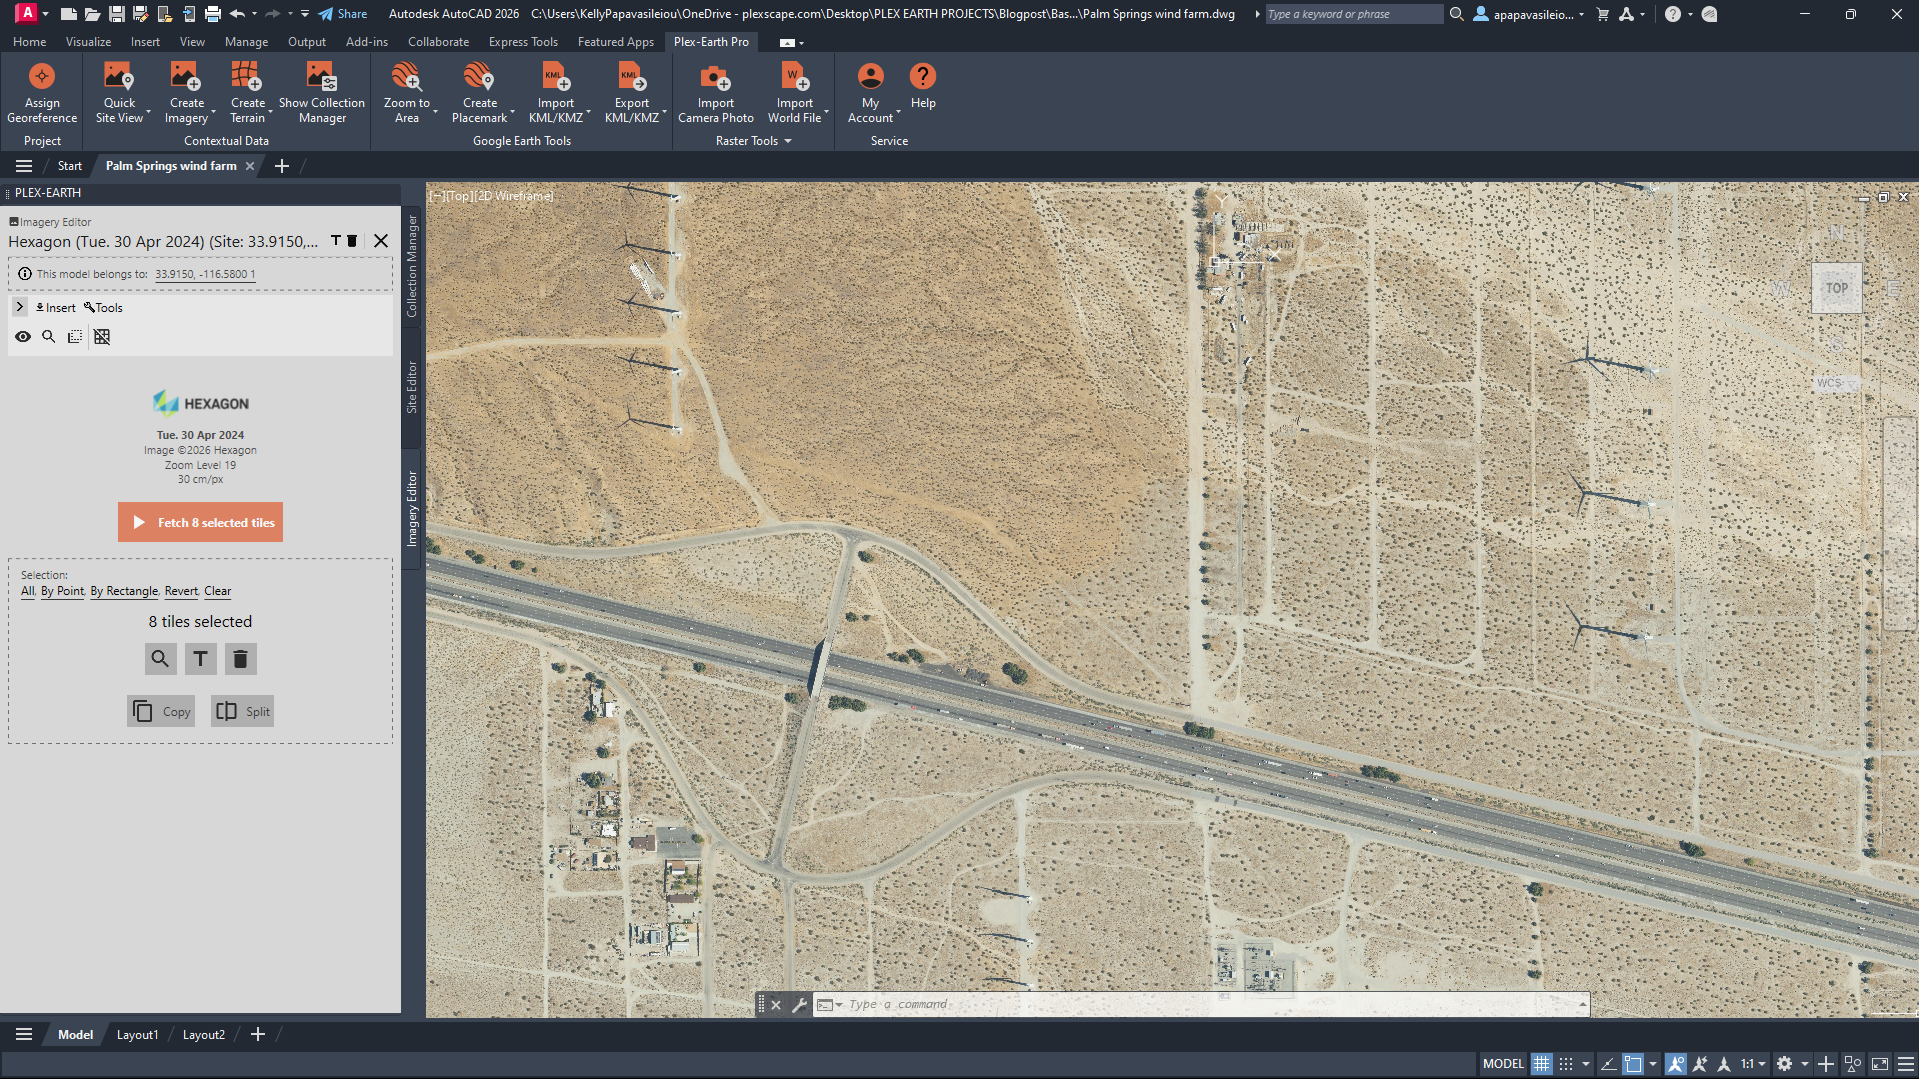This screenshot has height=1079, width=1919.
Task: Toggle the MODEL space button in status bar
Action: pyautogui.click(x=1503, y=1064)
